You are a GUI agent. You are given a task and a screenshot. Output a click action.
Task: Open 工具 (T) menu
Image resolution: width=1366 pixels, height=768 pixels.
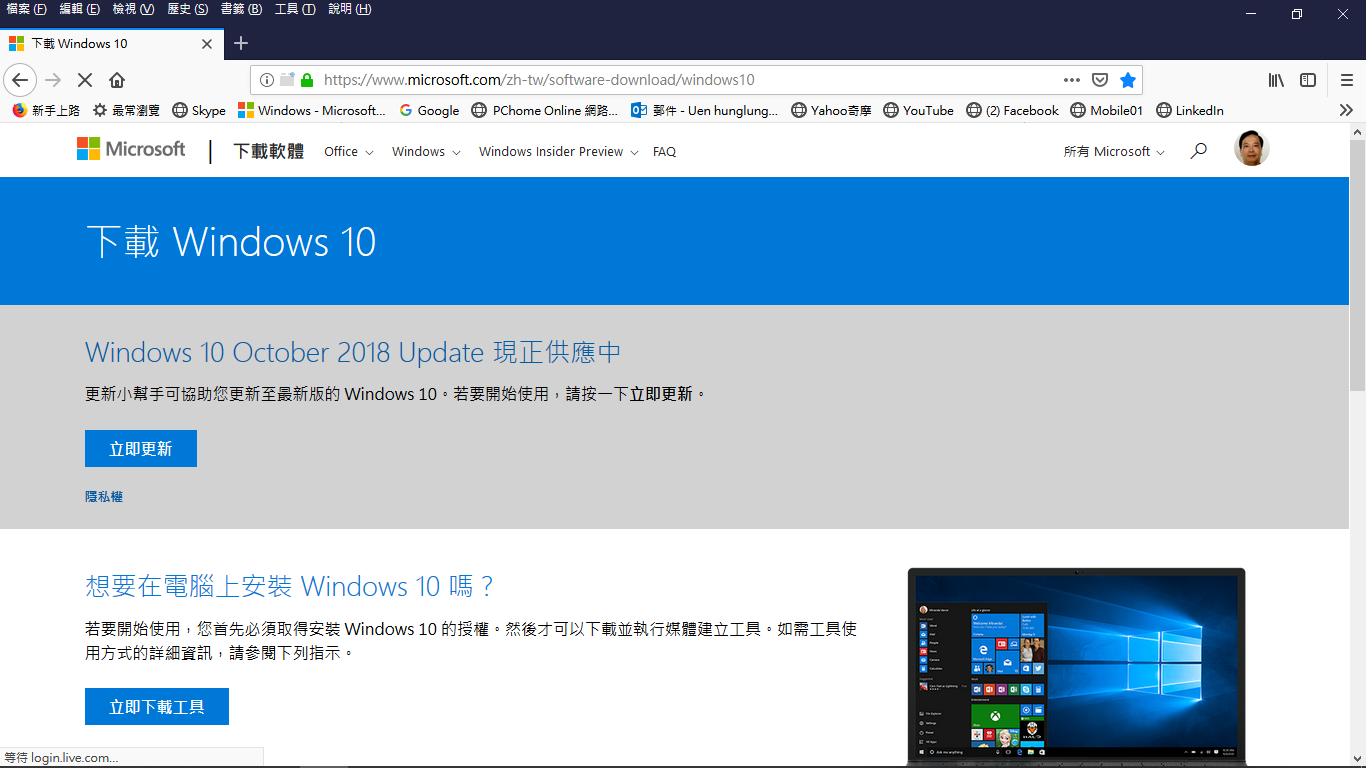click(295, 9)
